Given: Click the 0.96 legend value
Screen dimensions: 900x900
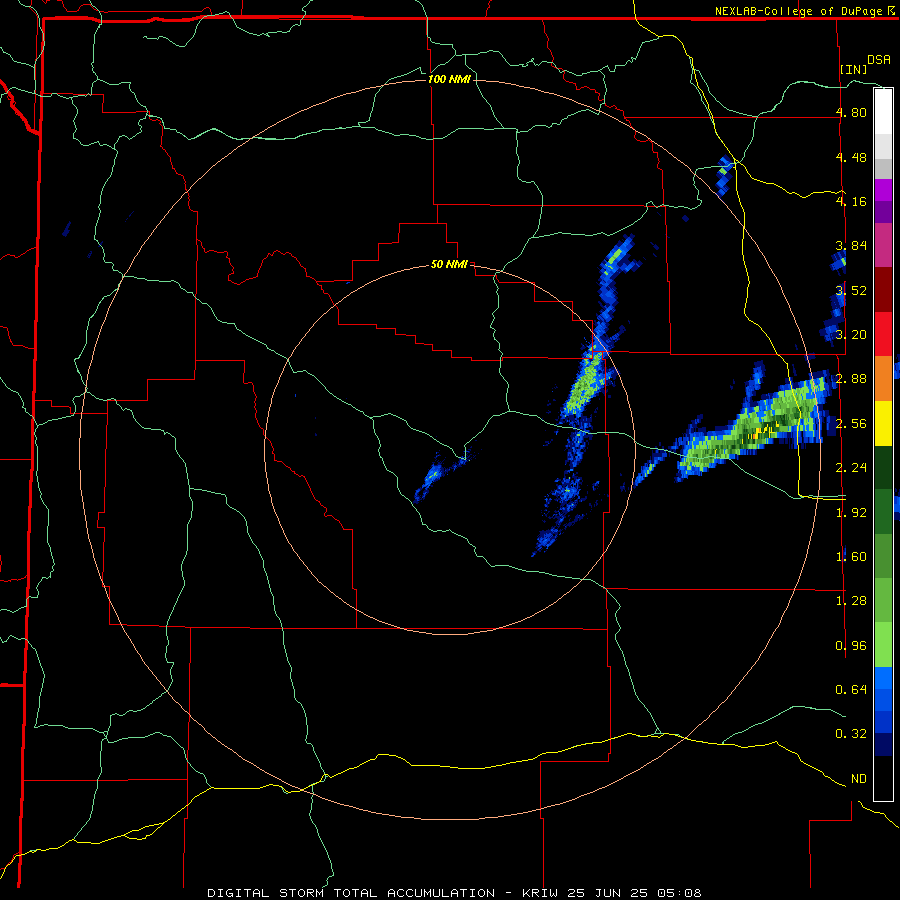Looking at the screenshot, I should point(851,646).
